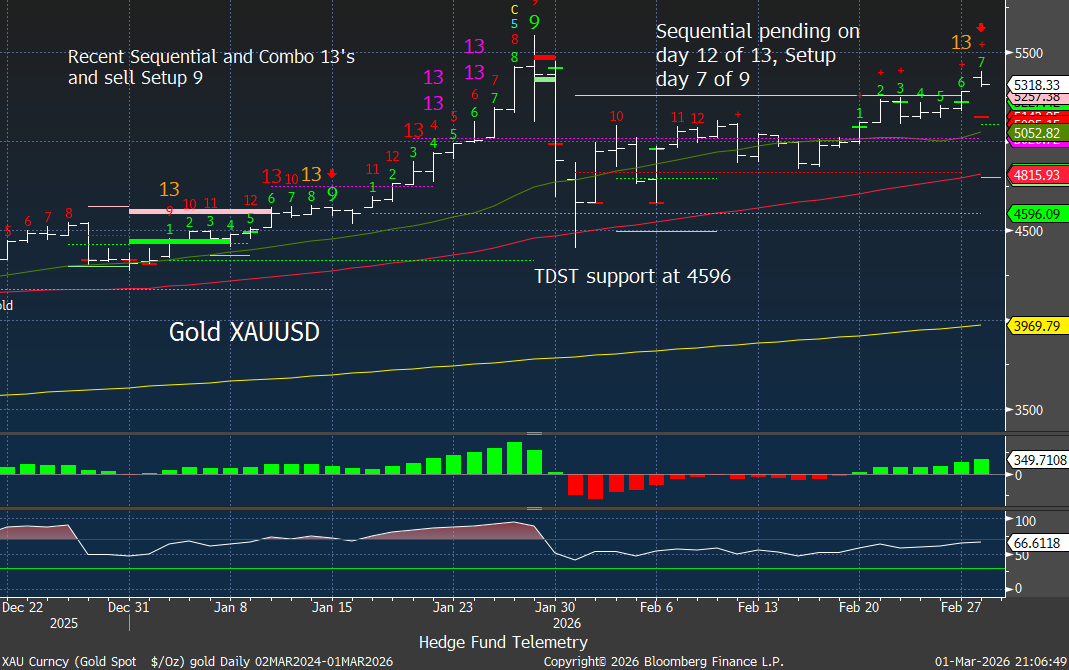Click the TDST support at 4596 annotation
Image resolution: width=1069 pixels, height=670 pixels.
(633, 275)
